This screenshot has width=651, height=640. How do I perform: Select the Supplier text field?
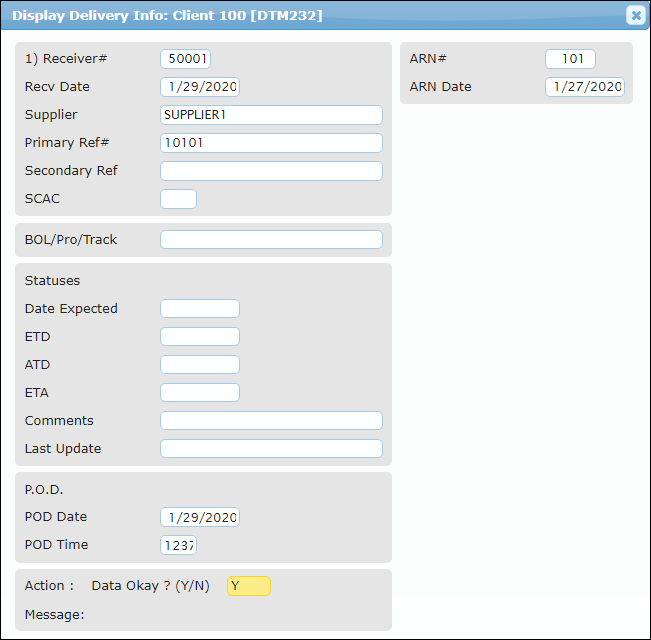[x=271, y=115]
